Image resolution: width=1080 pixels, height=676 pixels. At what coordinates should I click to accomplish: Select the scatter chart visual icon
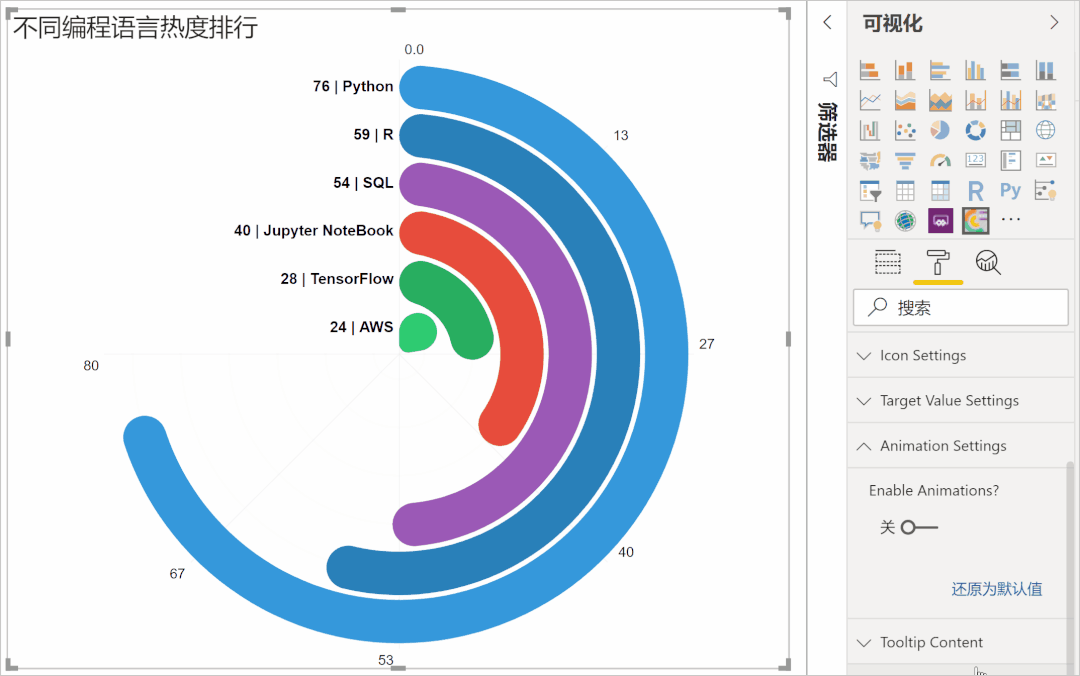905,130
